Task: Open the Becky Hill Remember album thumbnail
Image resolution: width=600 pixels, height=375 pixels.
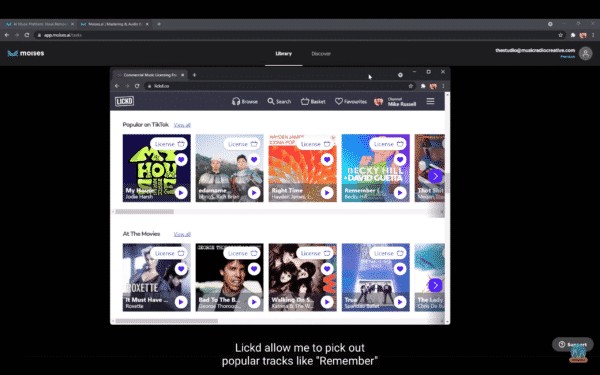Action: tap(375, 168)
